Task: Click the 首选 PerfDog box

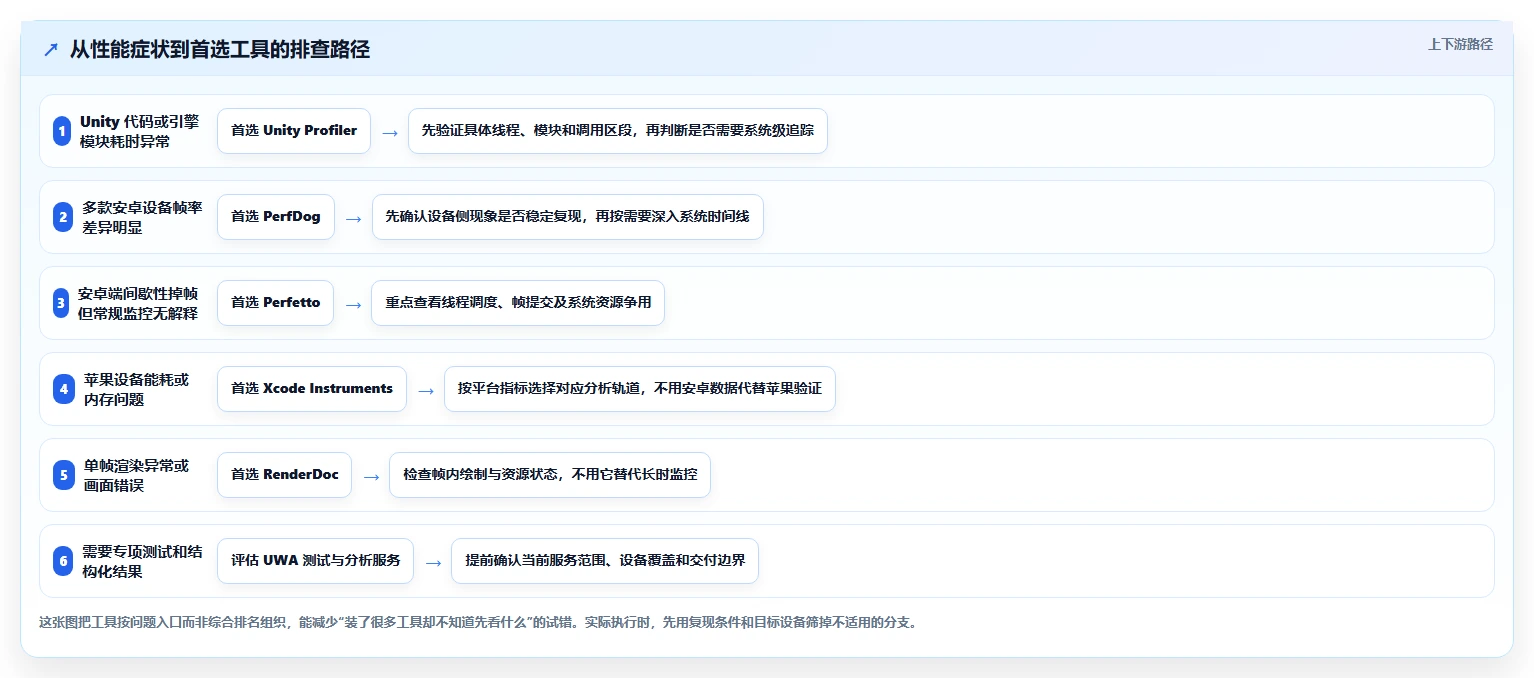Action: 276,217
